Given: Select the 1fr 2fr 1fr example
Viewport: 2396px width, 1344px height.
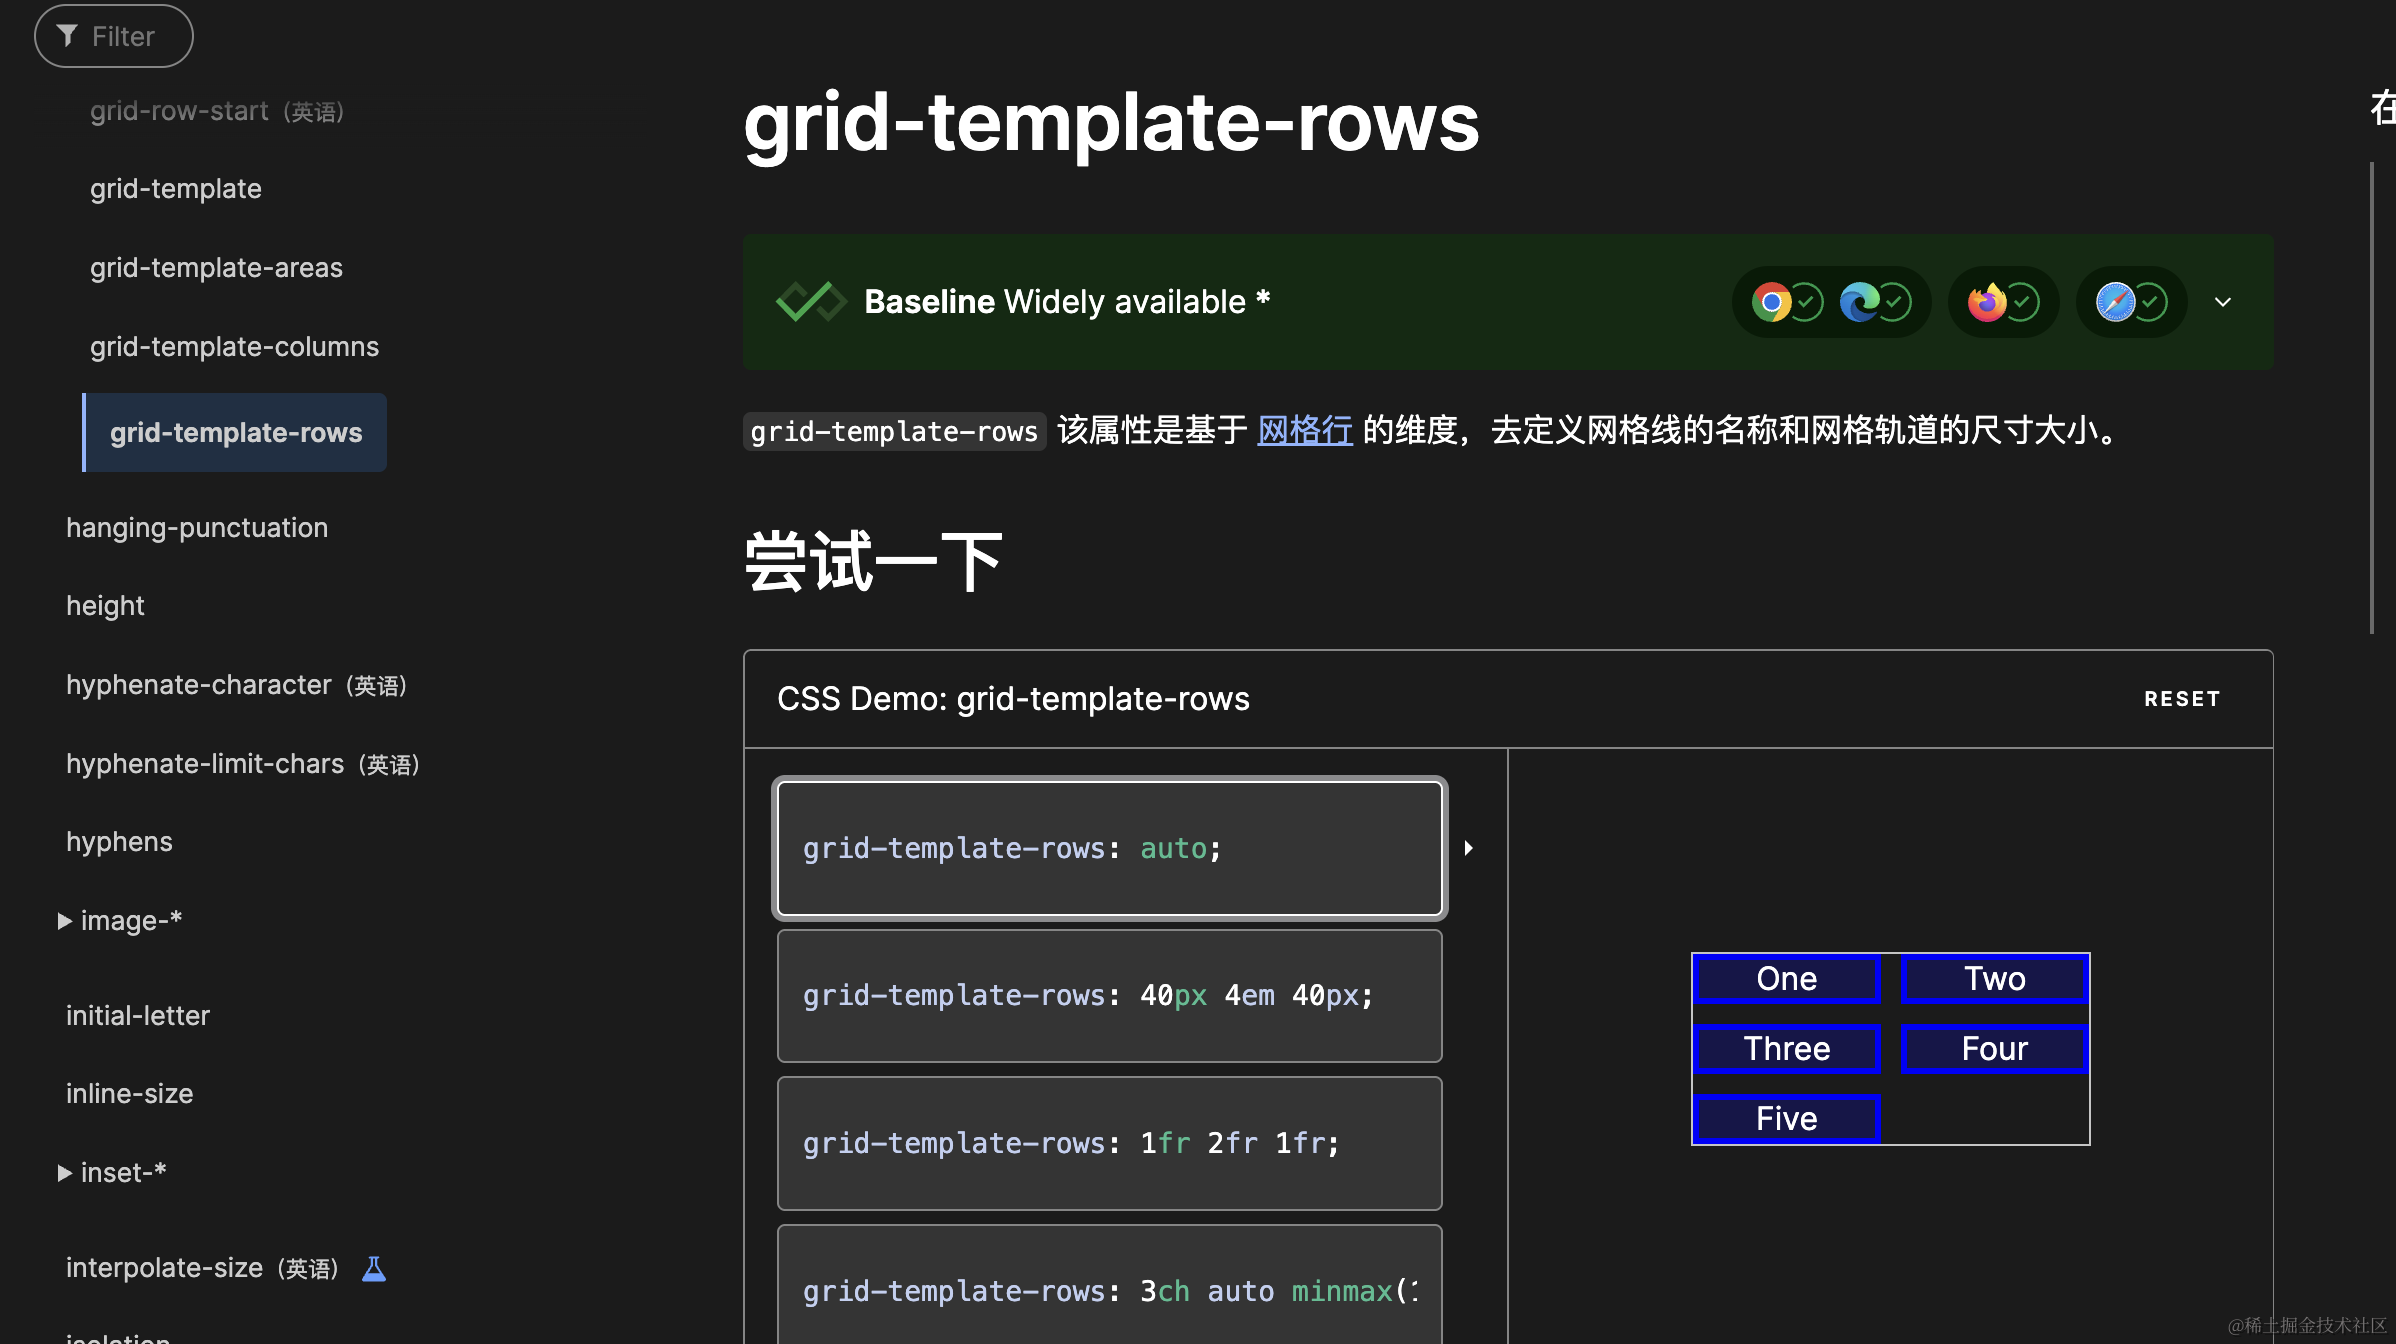Looking at the screenshot, I should (1109, 1143).
